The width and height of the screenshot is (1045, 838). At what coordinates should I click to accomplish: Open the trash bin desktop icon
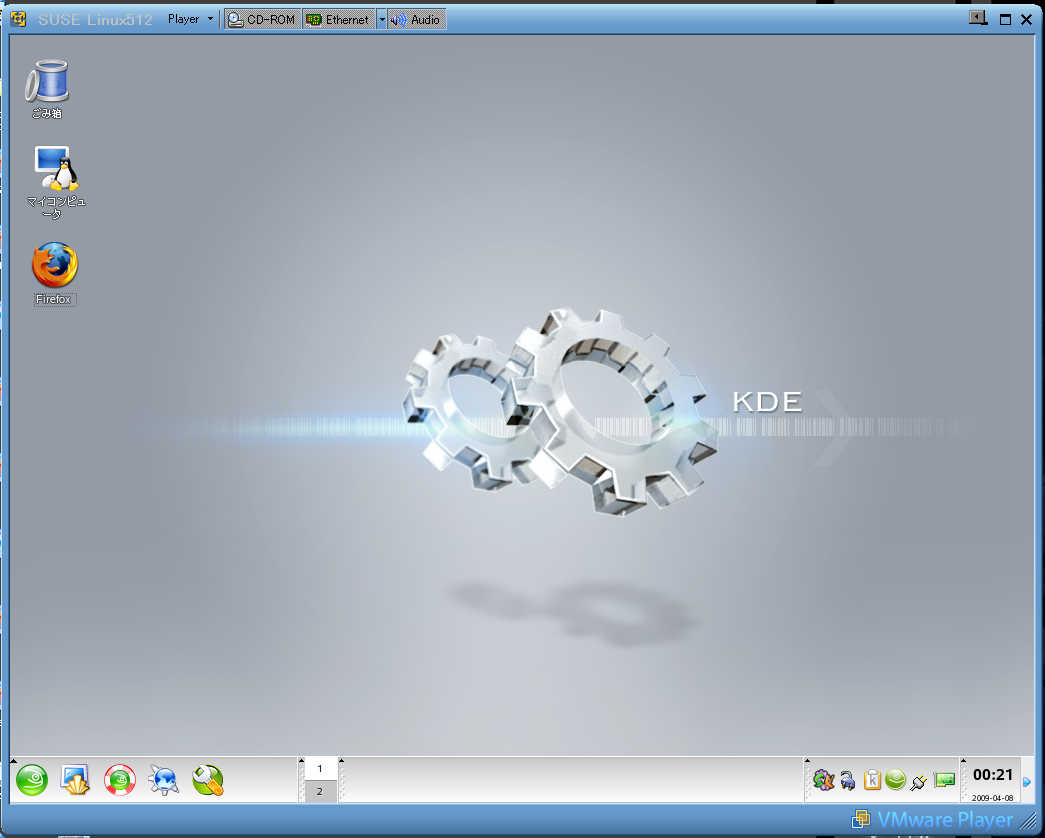(x=47, y=81)
